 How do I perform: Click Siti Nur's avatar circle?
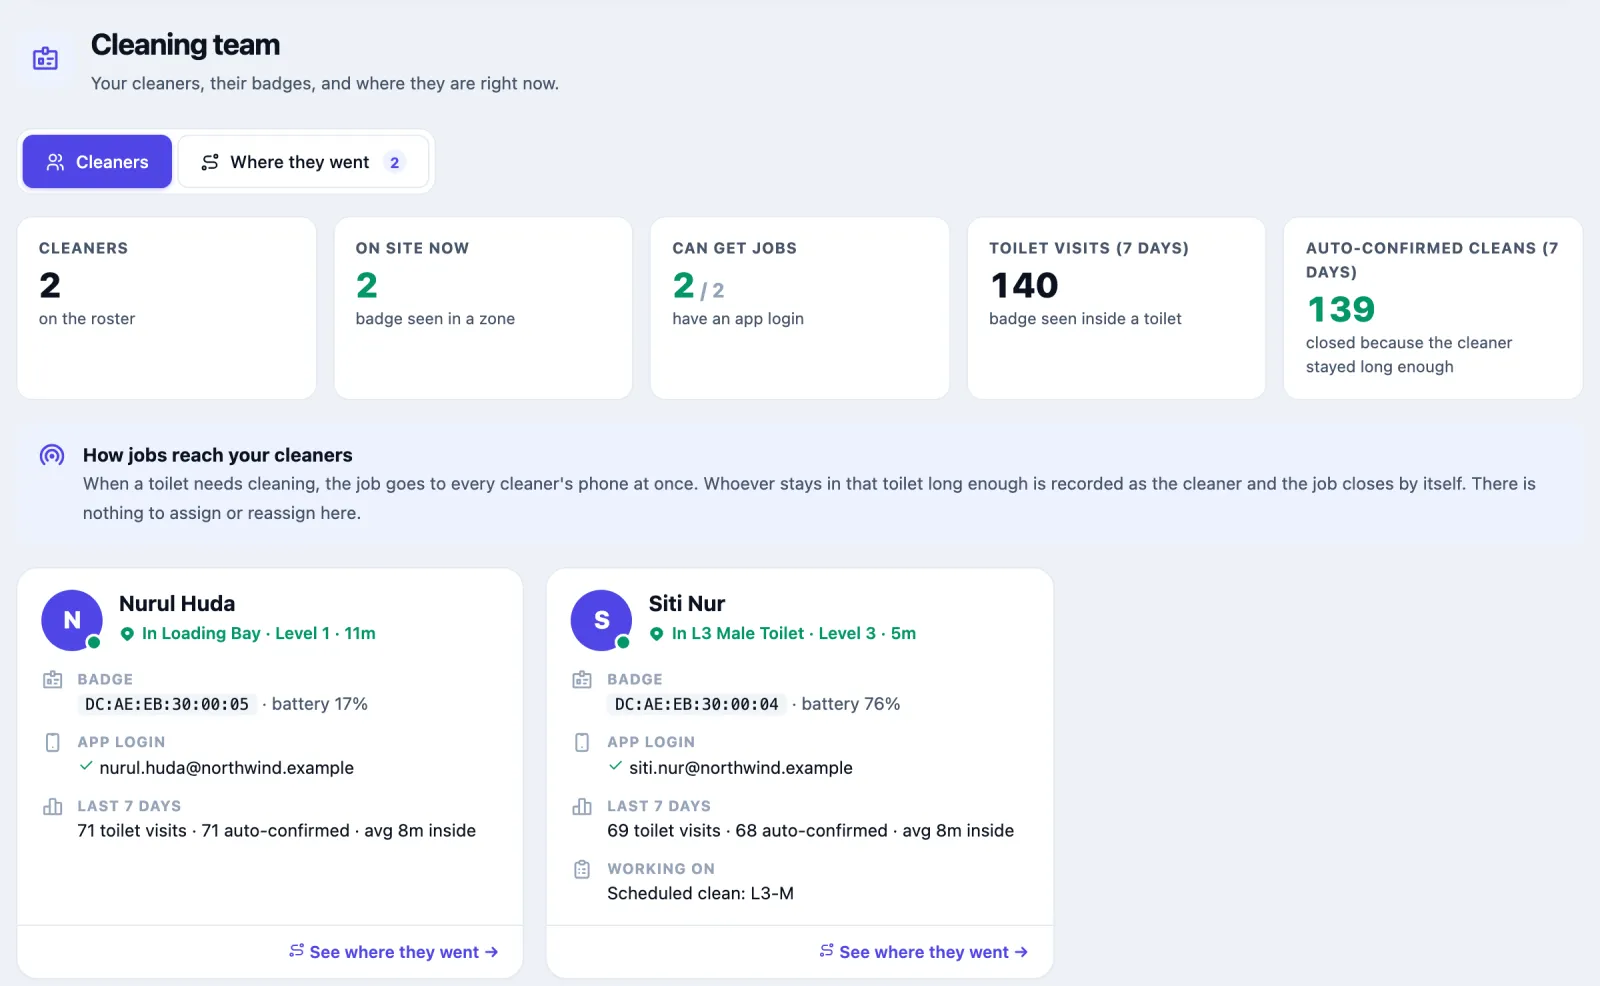[x=601, y=620]
